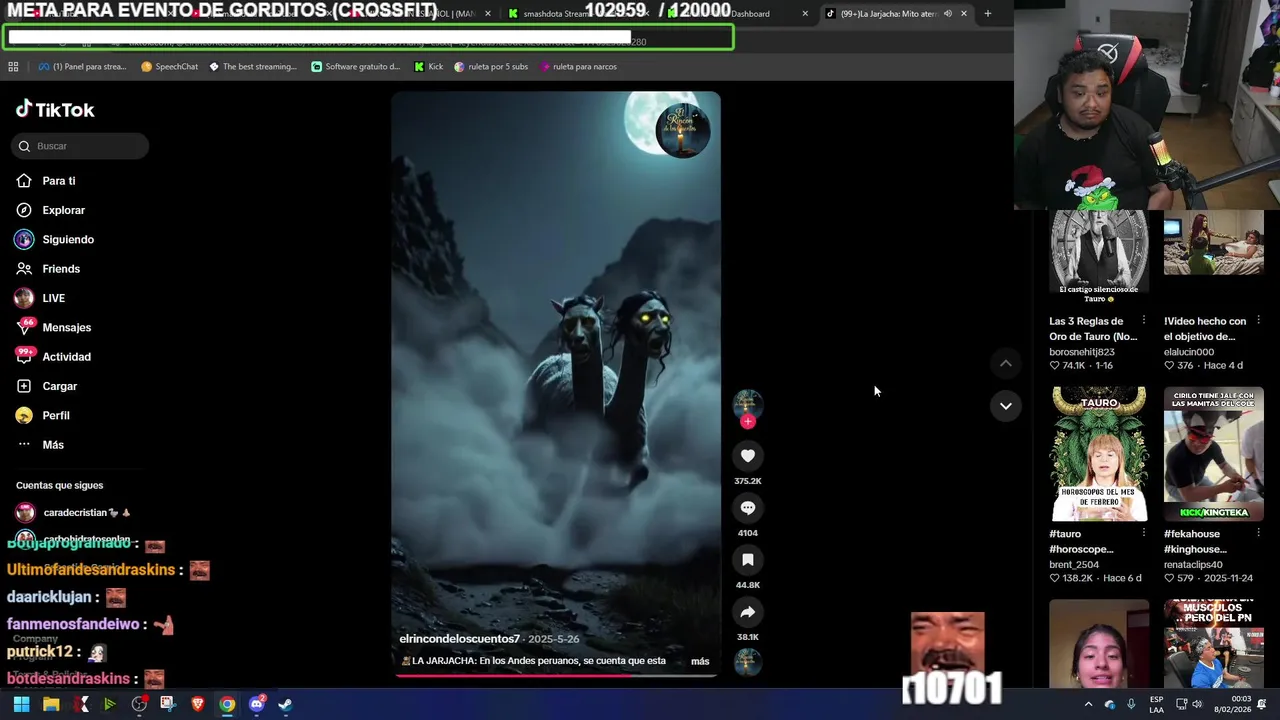Open Steam from taskbar
The width and height of the screenshot is (1280, 720).
pyautogui.click(x=285, y=704)
